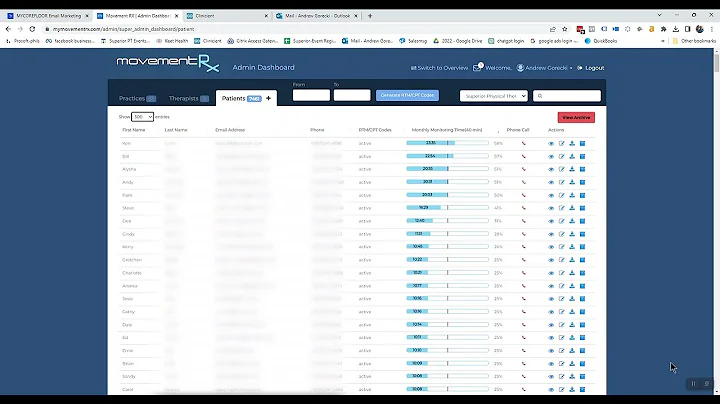720x404 pixels.
Task: Click the download icon in Deb's row
Action: tap(572, 221)
